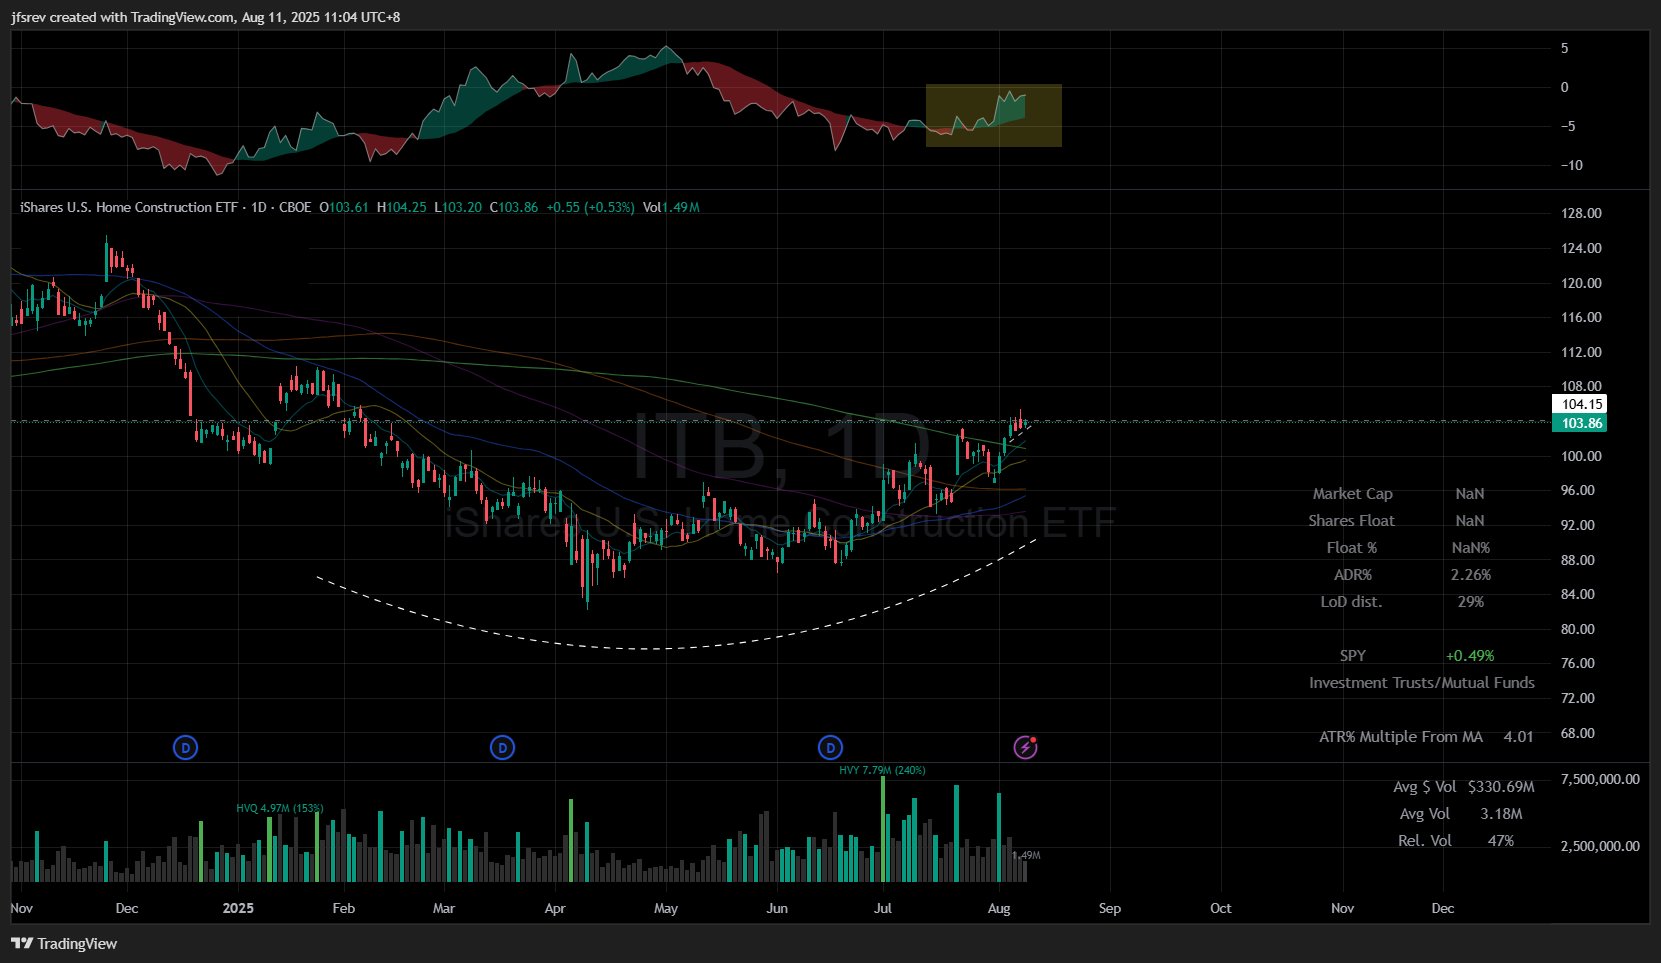Click the 2,500,000.00 volume axis label
This screenshot has height=963, width=1661.
click(1600, 846)
